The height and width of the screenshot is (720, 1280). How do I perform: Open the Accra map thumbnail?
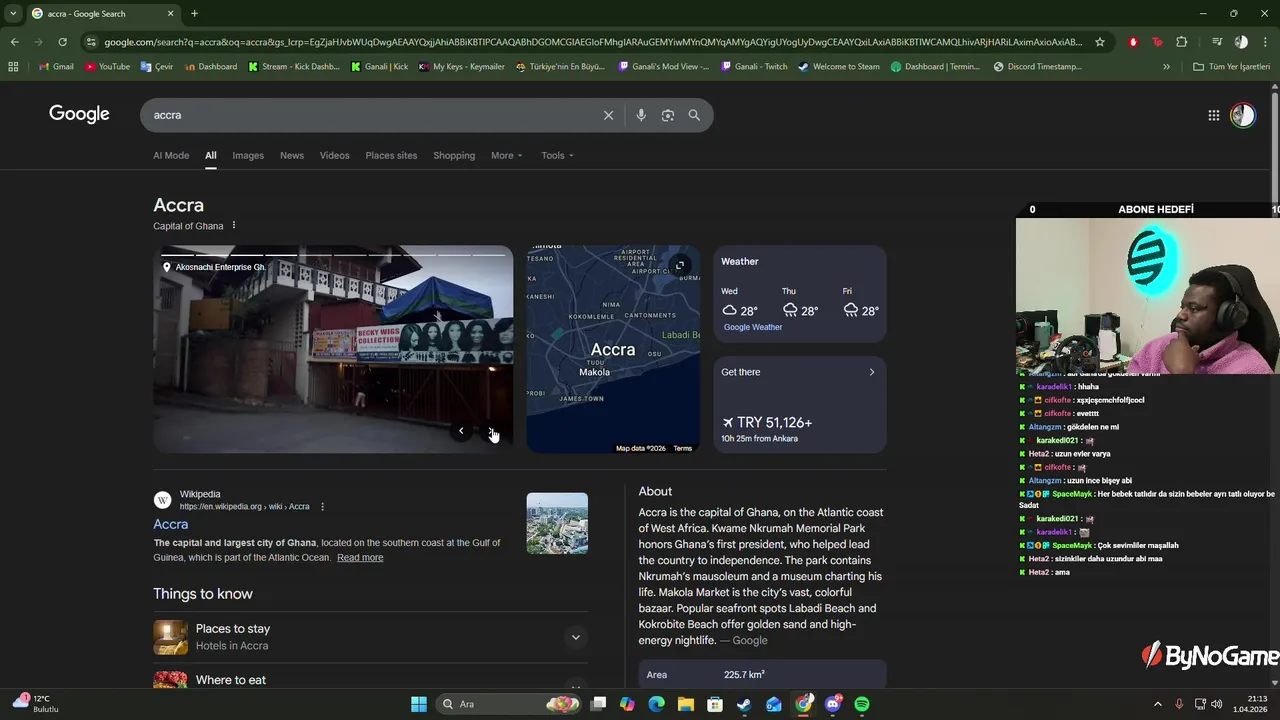pos(613,349)
